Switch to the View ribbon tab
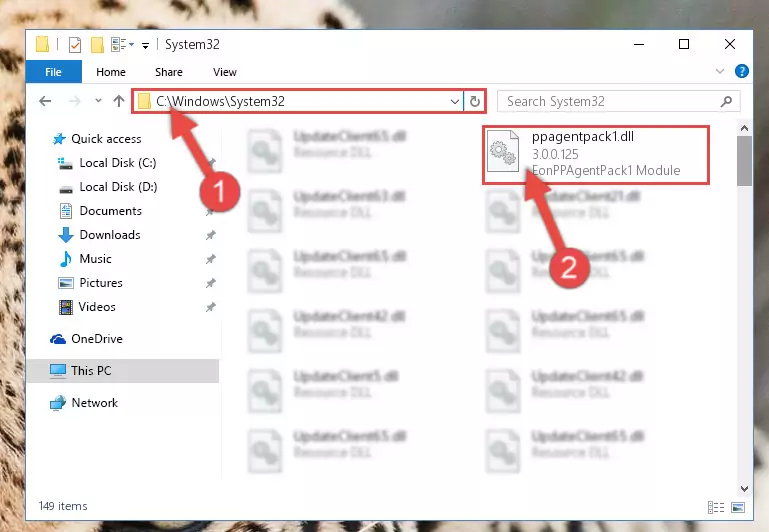This screenshot has height=532, width=769. coord(225,72)
